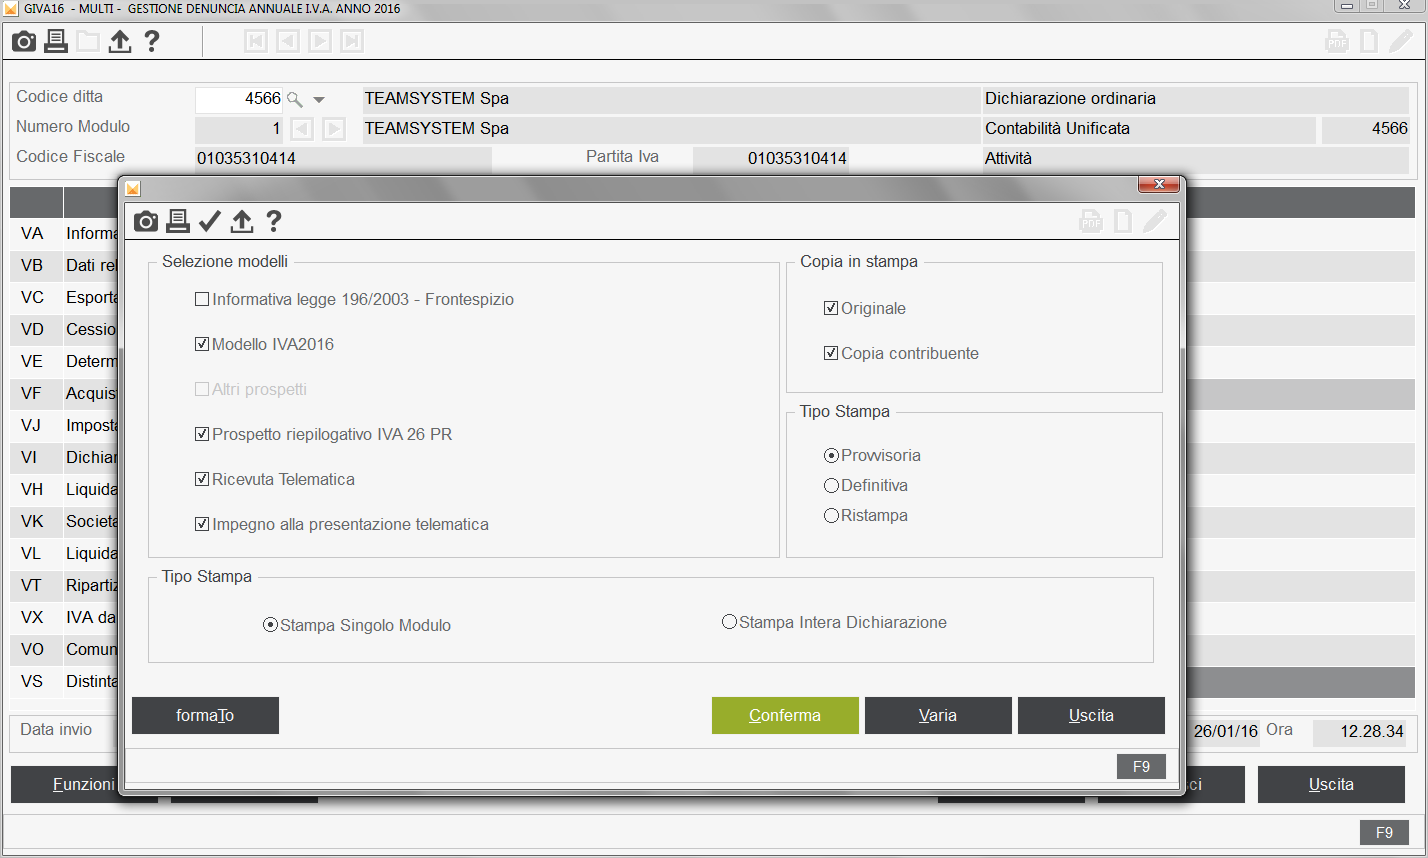Click the folder icon in main window toolbar

point(88,42)
